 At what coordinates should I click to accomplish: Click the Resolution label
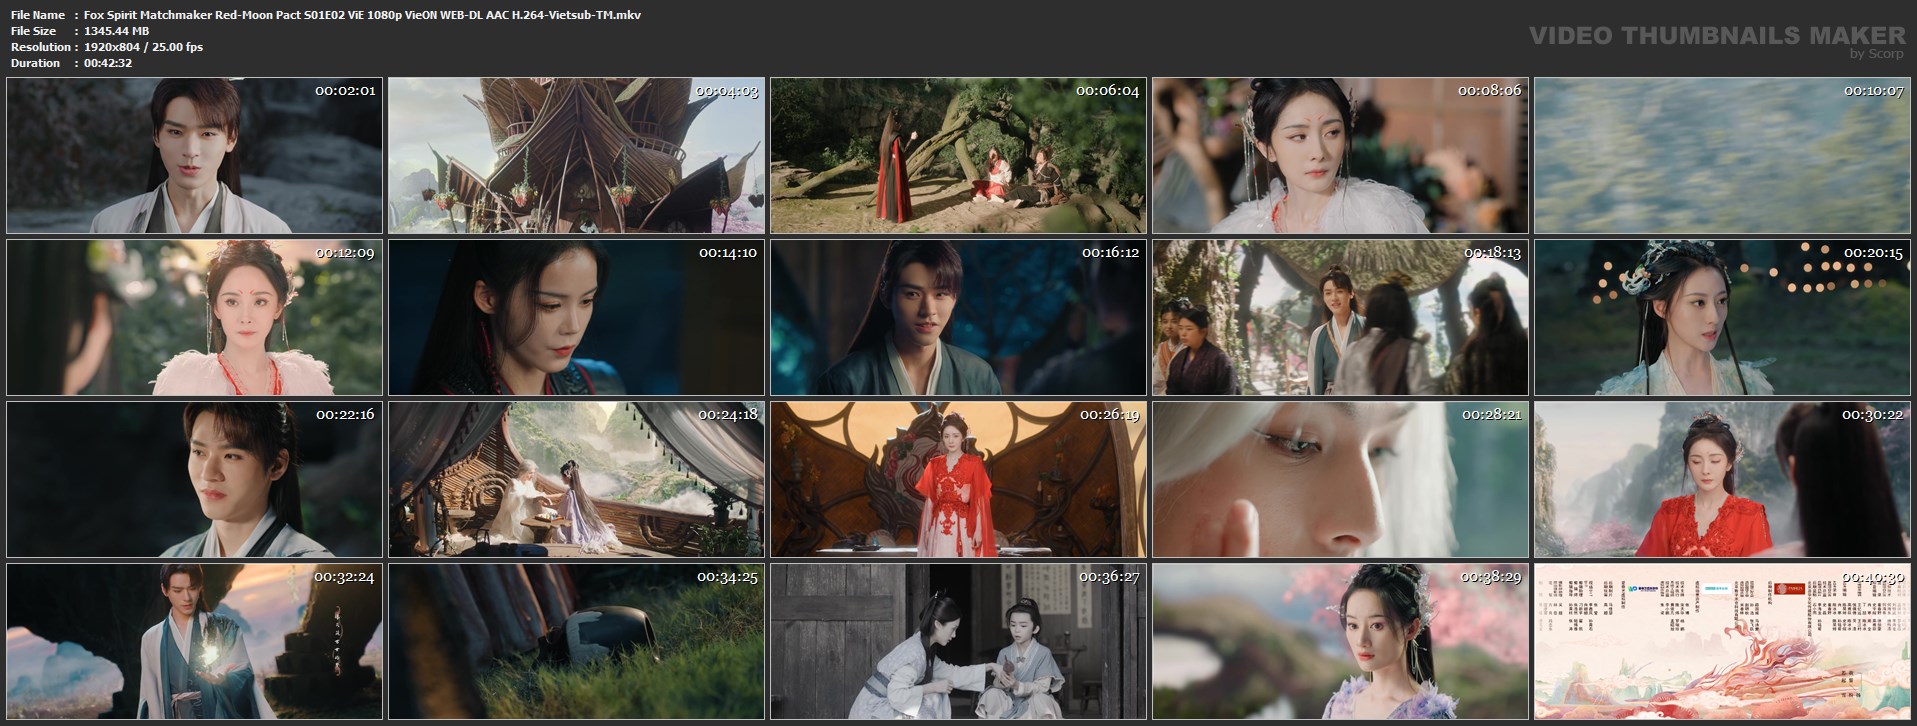pos(41,47)
